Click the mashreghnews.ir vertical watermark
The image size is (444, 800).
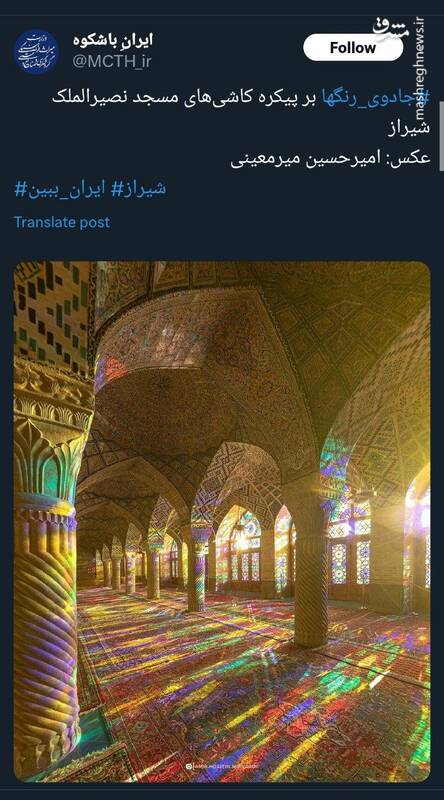[420, 66]
